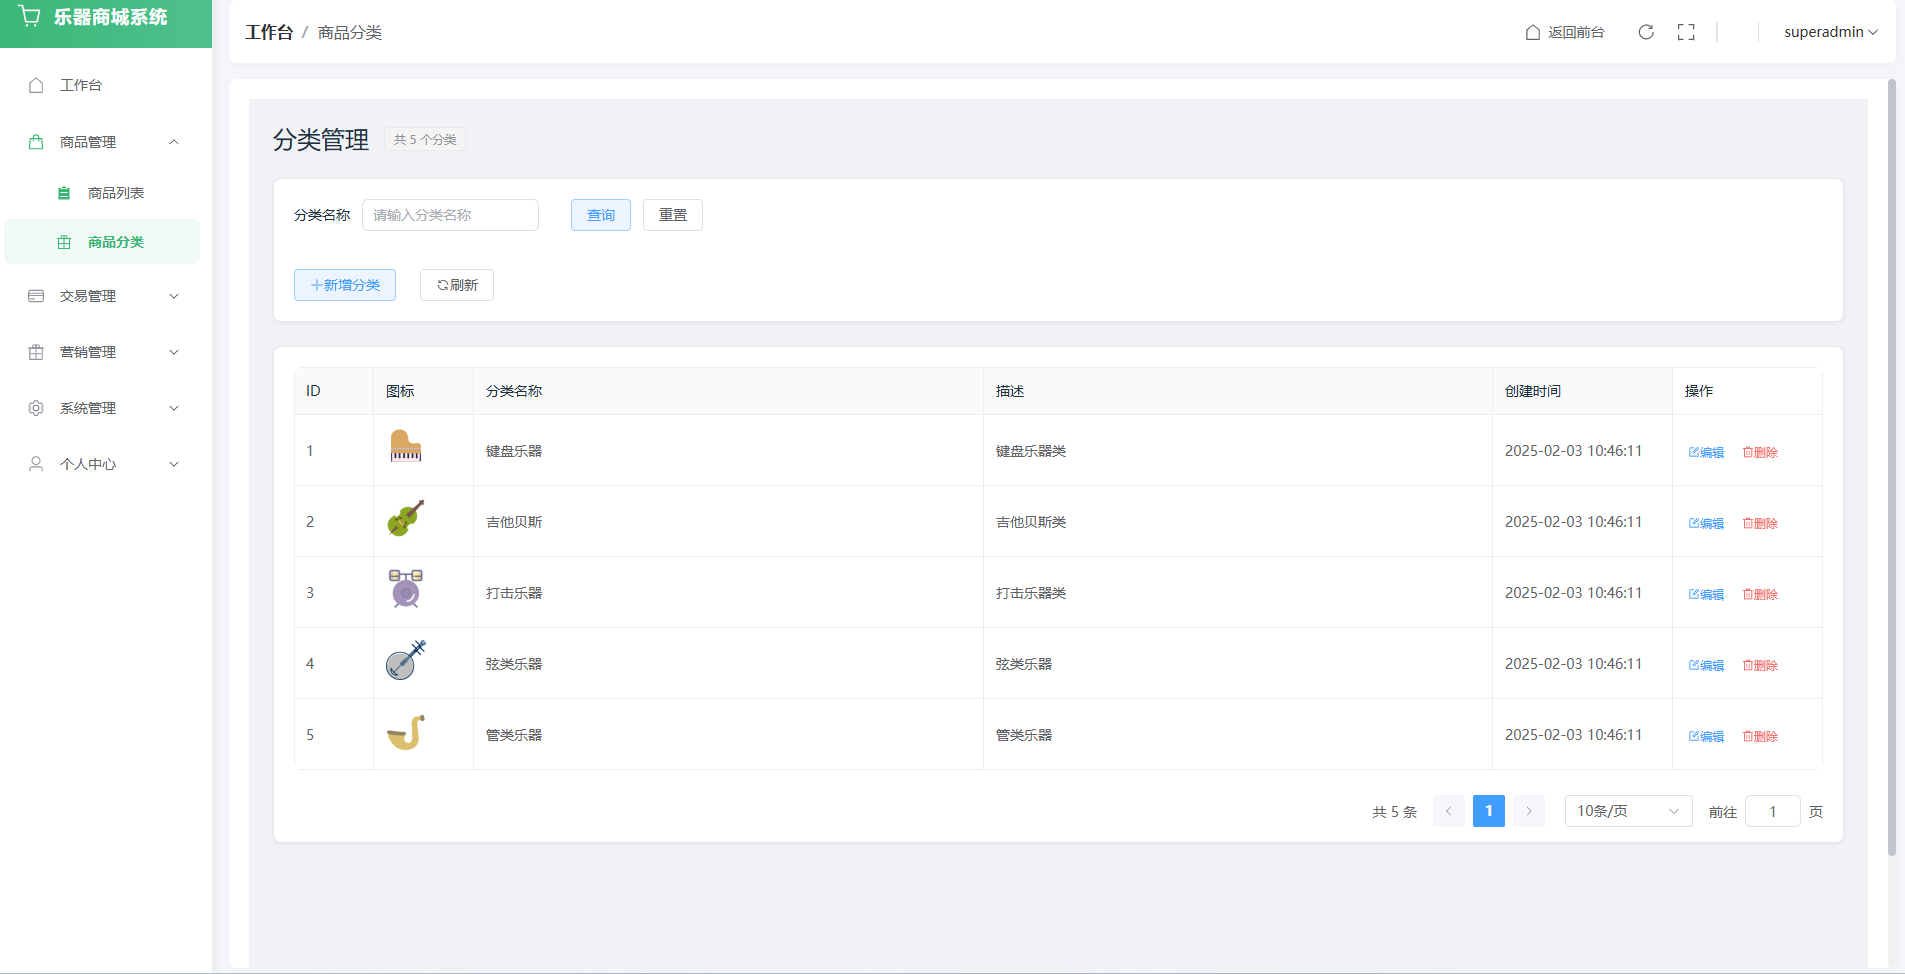Click the drum icon for 打击乐器

(405, 589)
